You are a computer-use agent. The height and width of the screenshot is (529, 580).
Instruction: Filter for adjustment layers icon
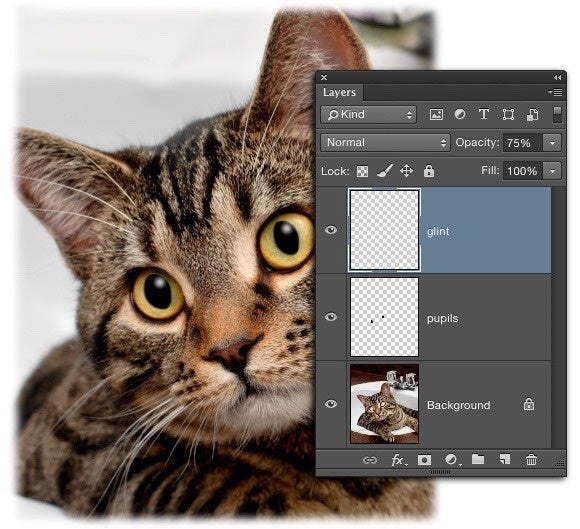click(x=460, y=115)
